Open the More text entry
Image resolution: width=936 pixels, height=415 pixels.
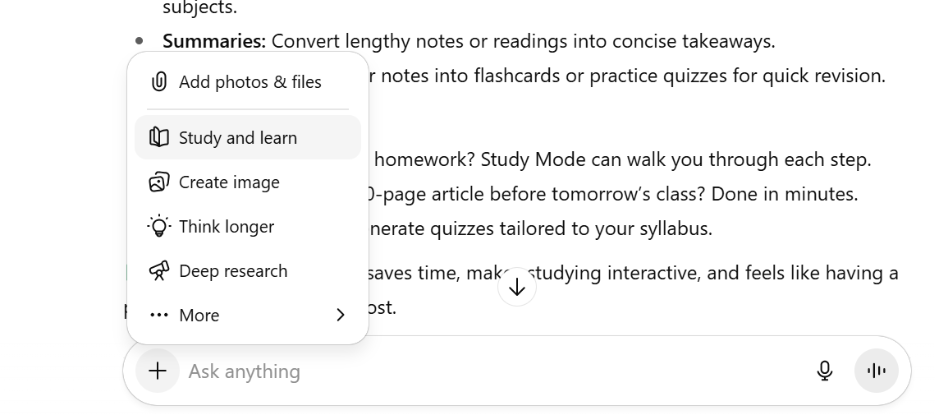click(199, 315)
